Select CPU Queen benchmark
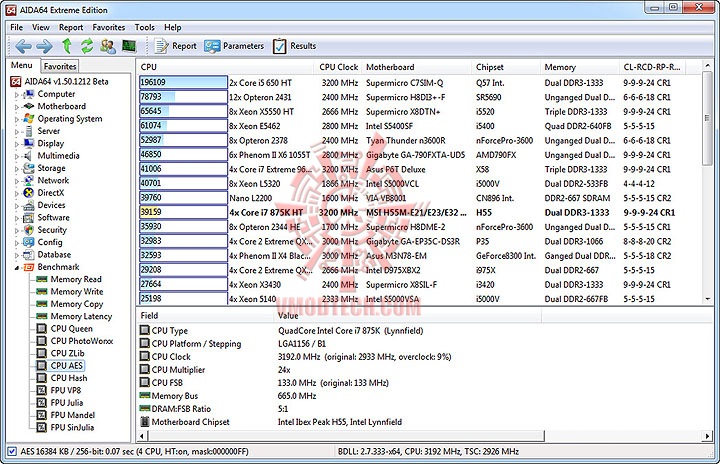The image size is (720, 464). (72, 329)
